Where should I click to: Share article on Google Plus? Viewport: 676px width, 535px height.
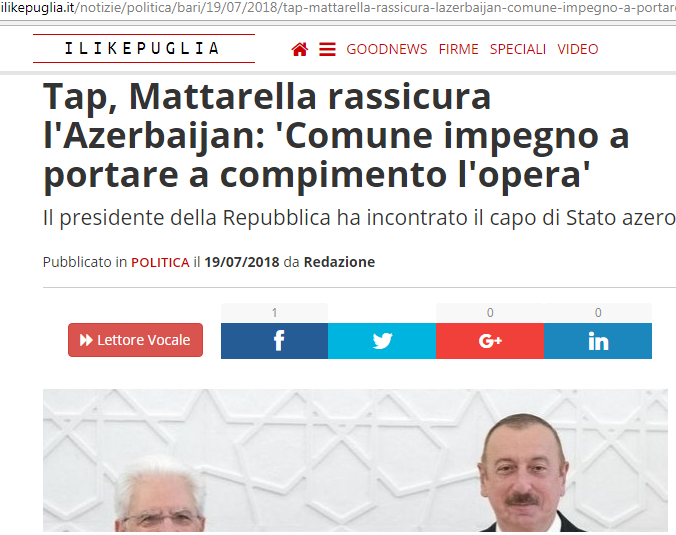490,341
